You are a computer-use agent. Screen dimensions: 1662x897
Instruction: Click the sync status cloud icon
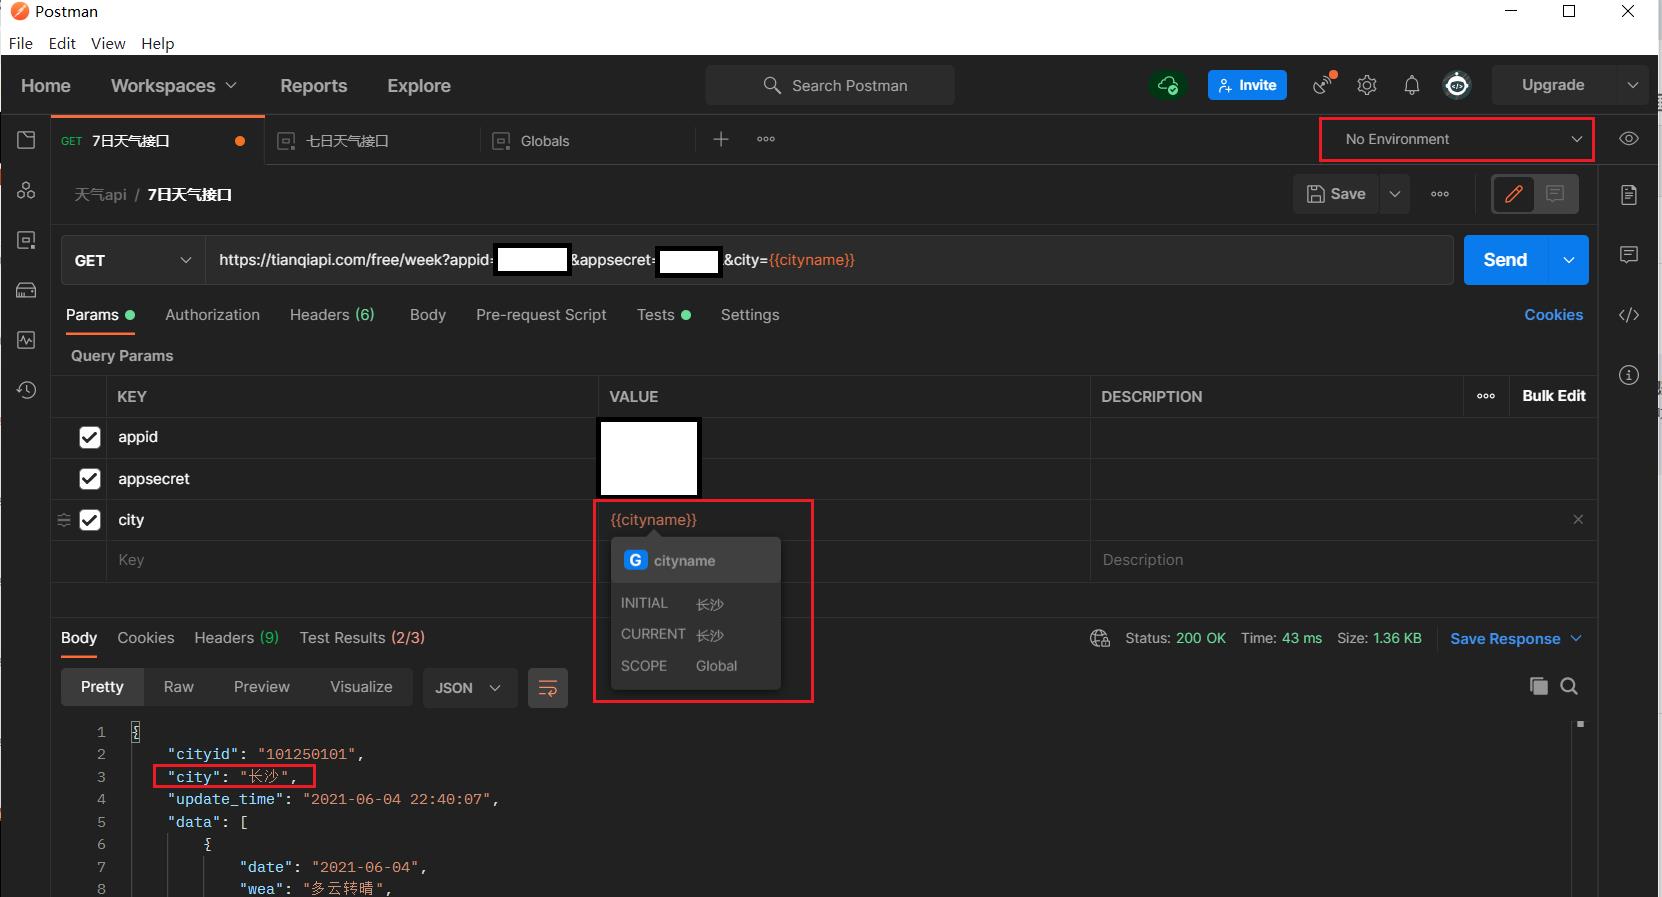click(1167, 85)
